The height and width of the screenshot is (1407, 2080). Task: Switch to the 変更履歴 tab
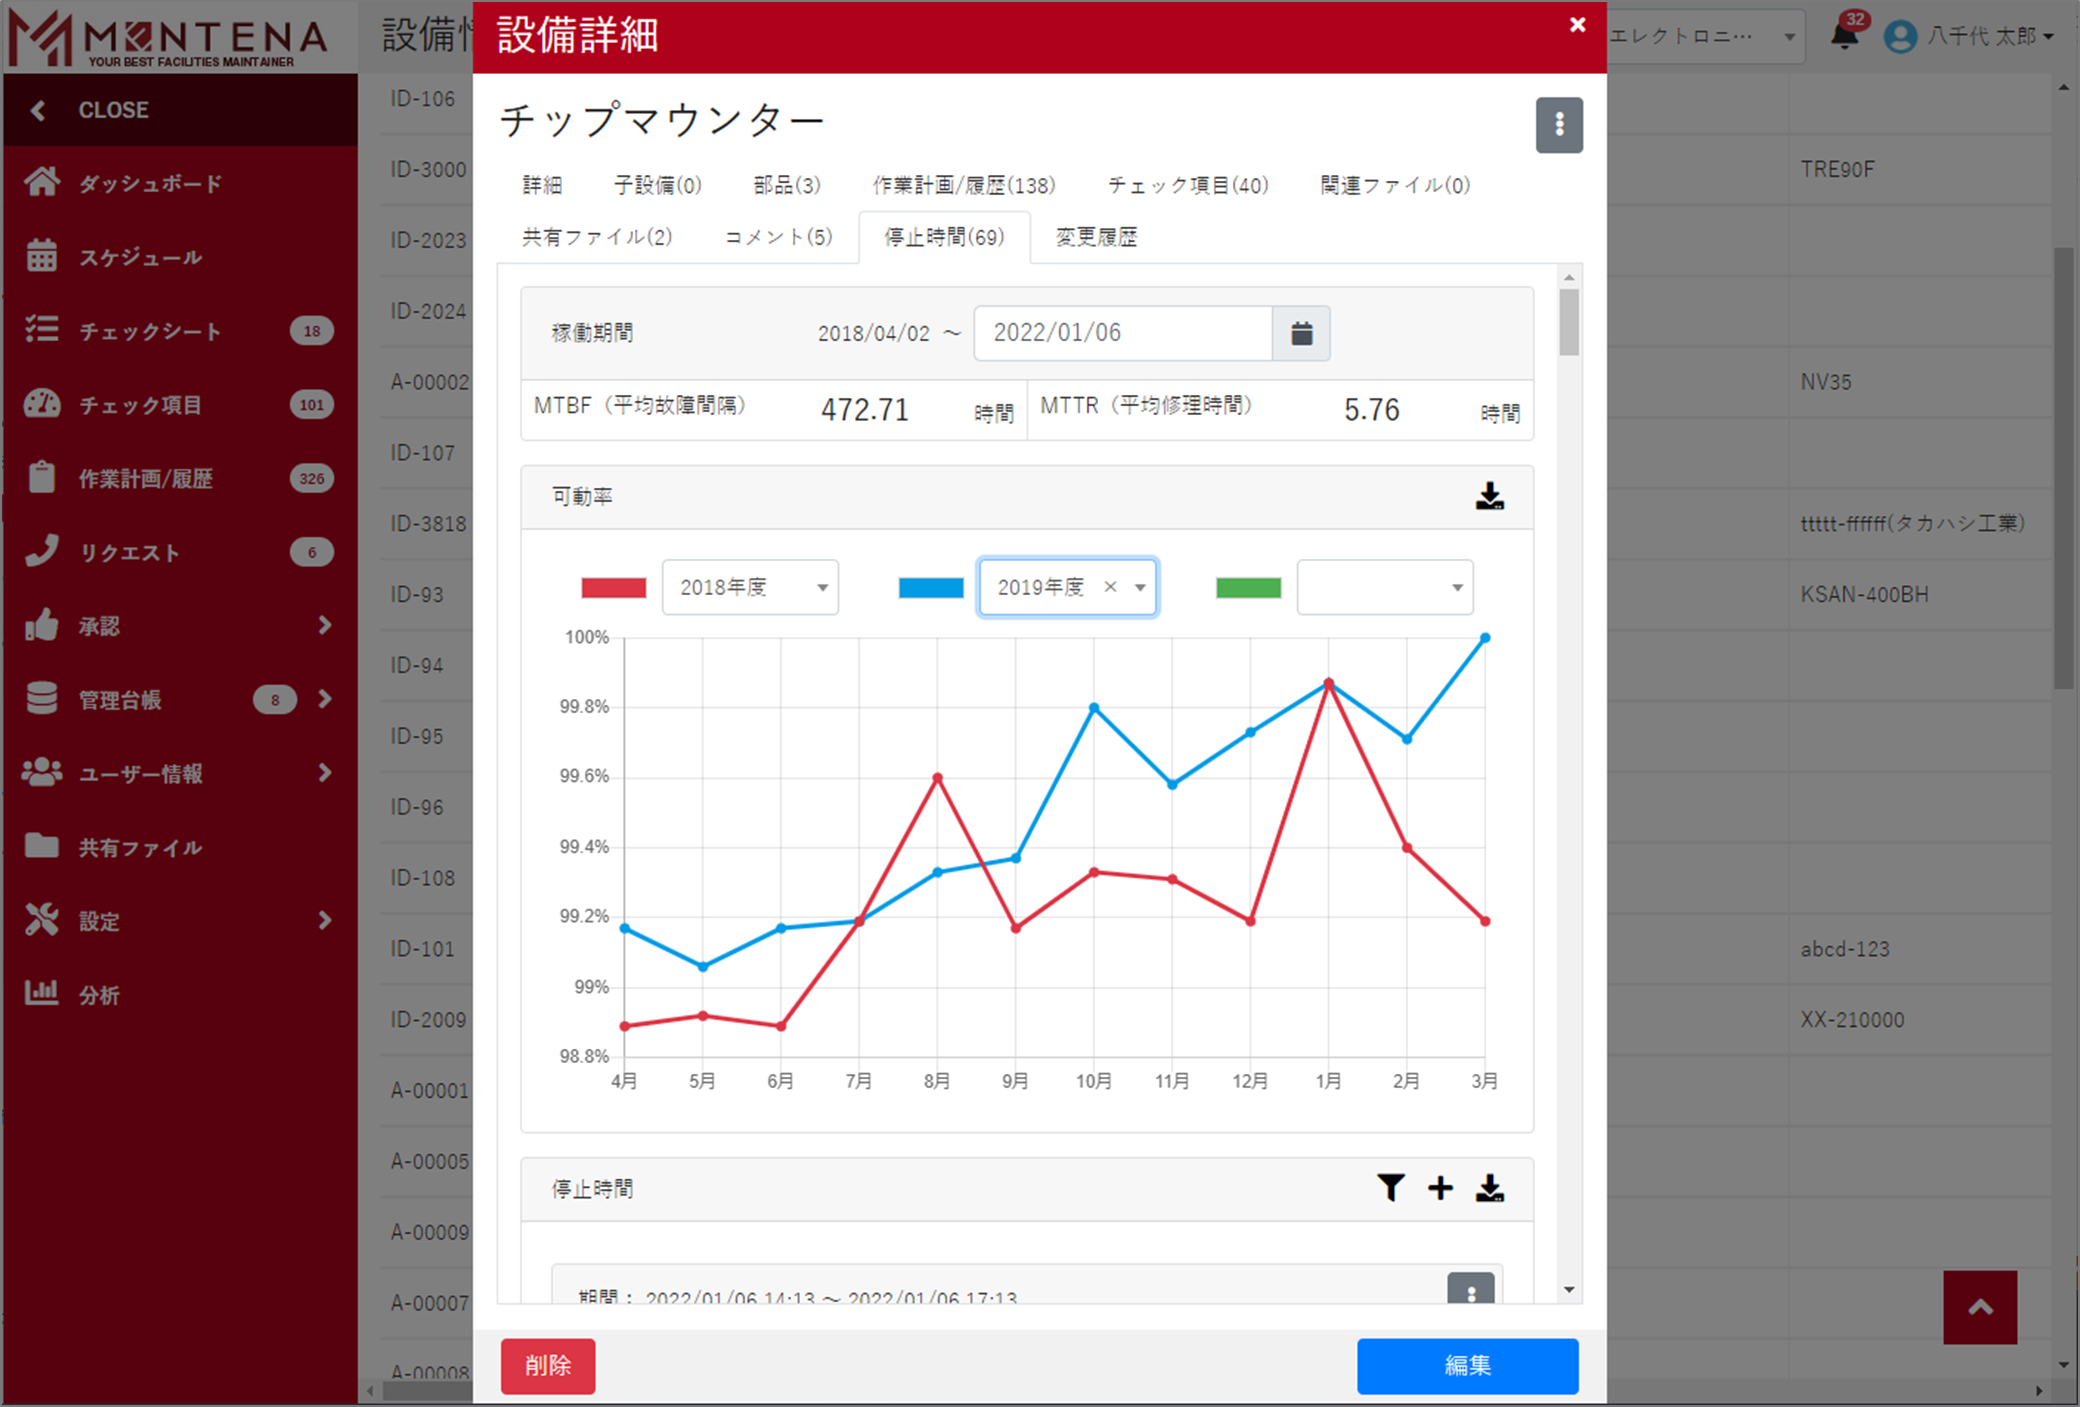pos(1096,237)
